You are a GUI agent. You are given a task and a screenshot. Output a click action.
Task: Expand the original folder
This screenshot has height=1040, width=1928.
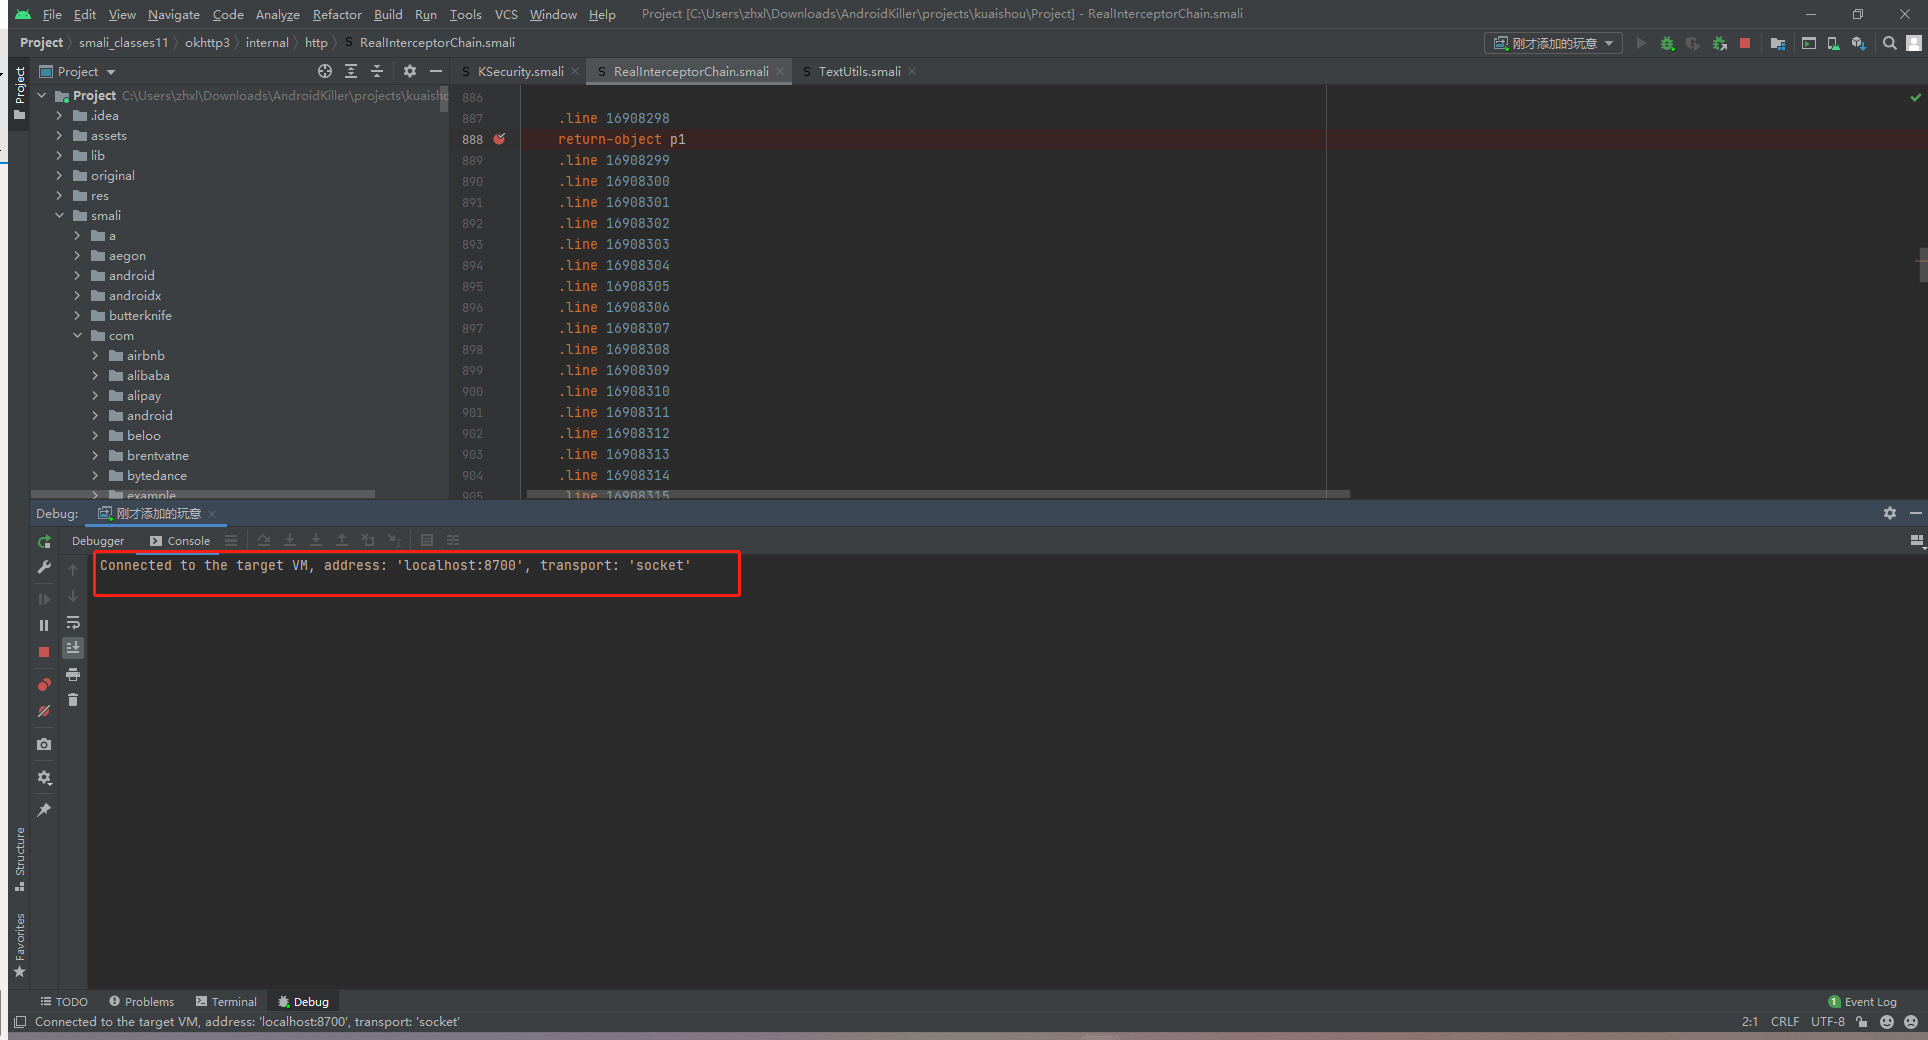pyautogui.click(x=59, y=176)
